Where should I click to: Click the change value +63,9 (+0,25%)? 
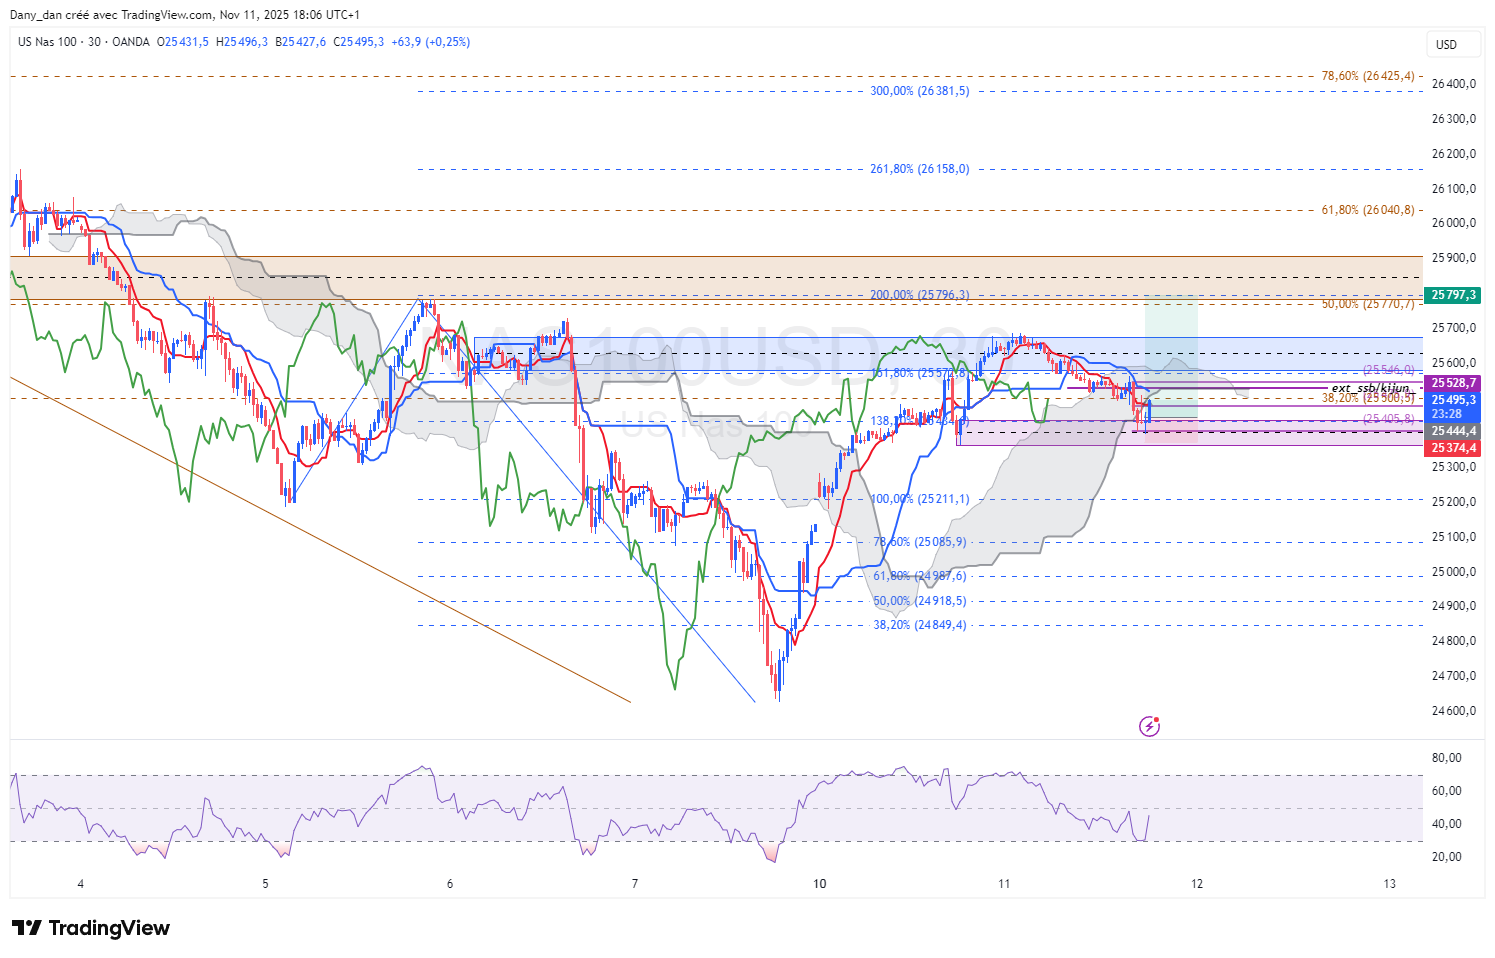(430, 42)
